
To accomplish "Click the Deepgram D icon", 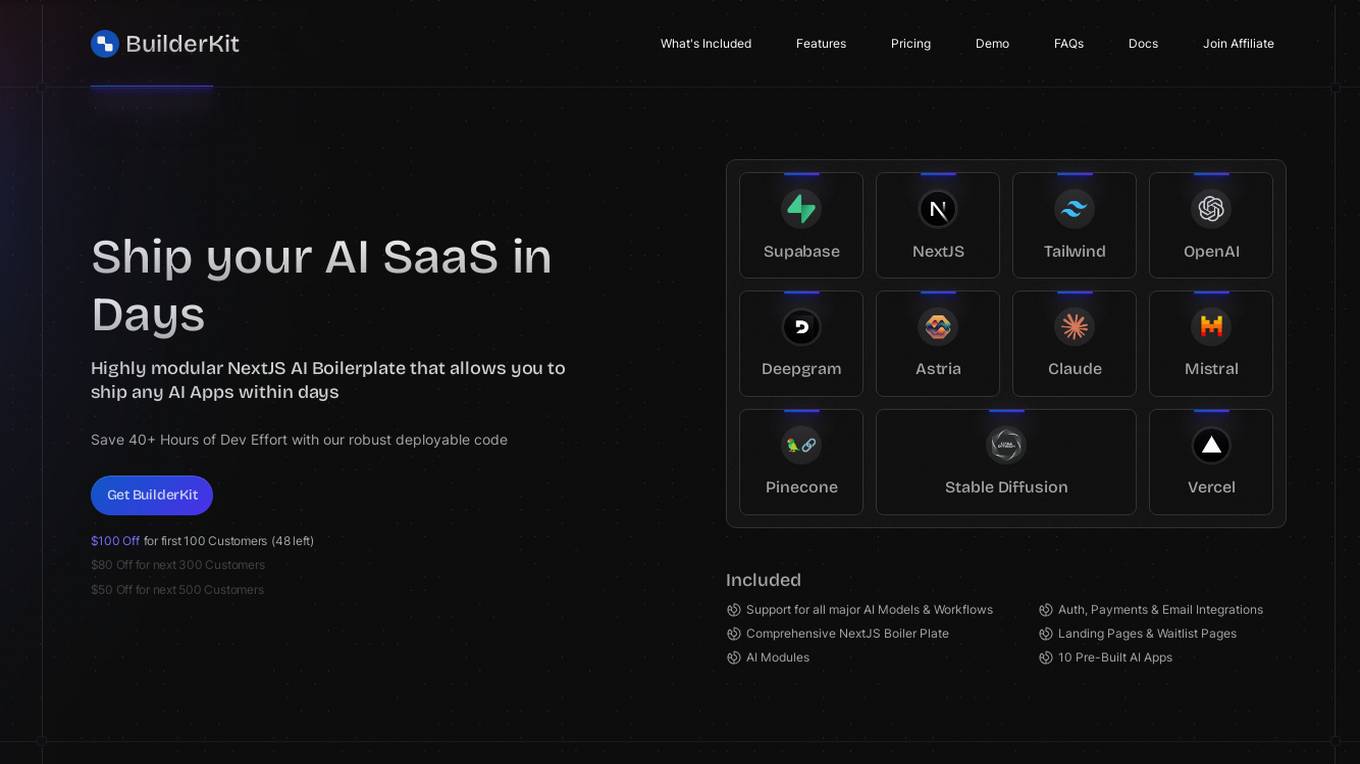I will [x=801, y=327].
